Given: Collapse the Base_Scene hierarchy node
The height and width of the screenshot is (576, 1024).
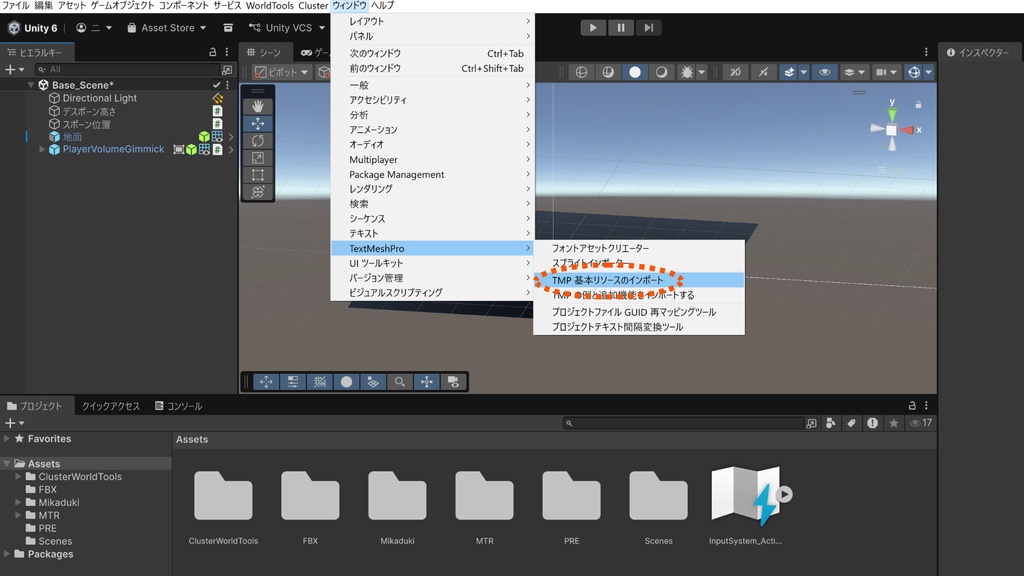Looking at the screenshot, I should [x=31, y=85].
